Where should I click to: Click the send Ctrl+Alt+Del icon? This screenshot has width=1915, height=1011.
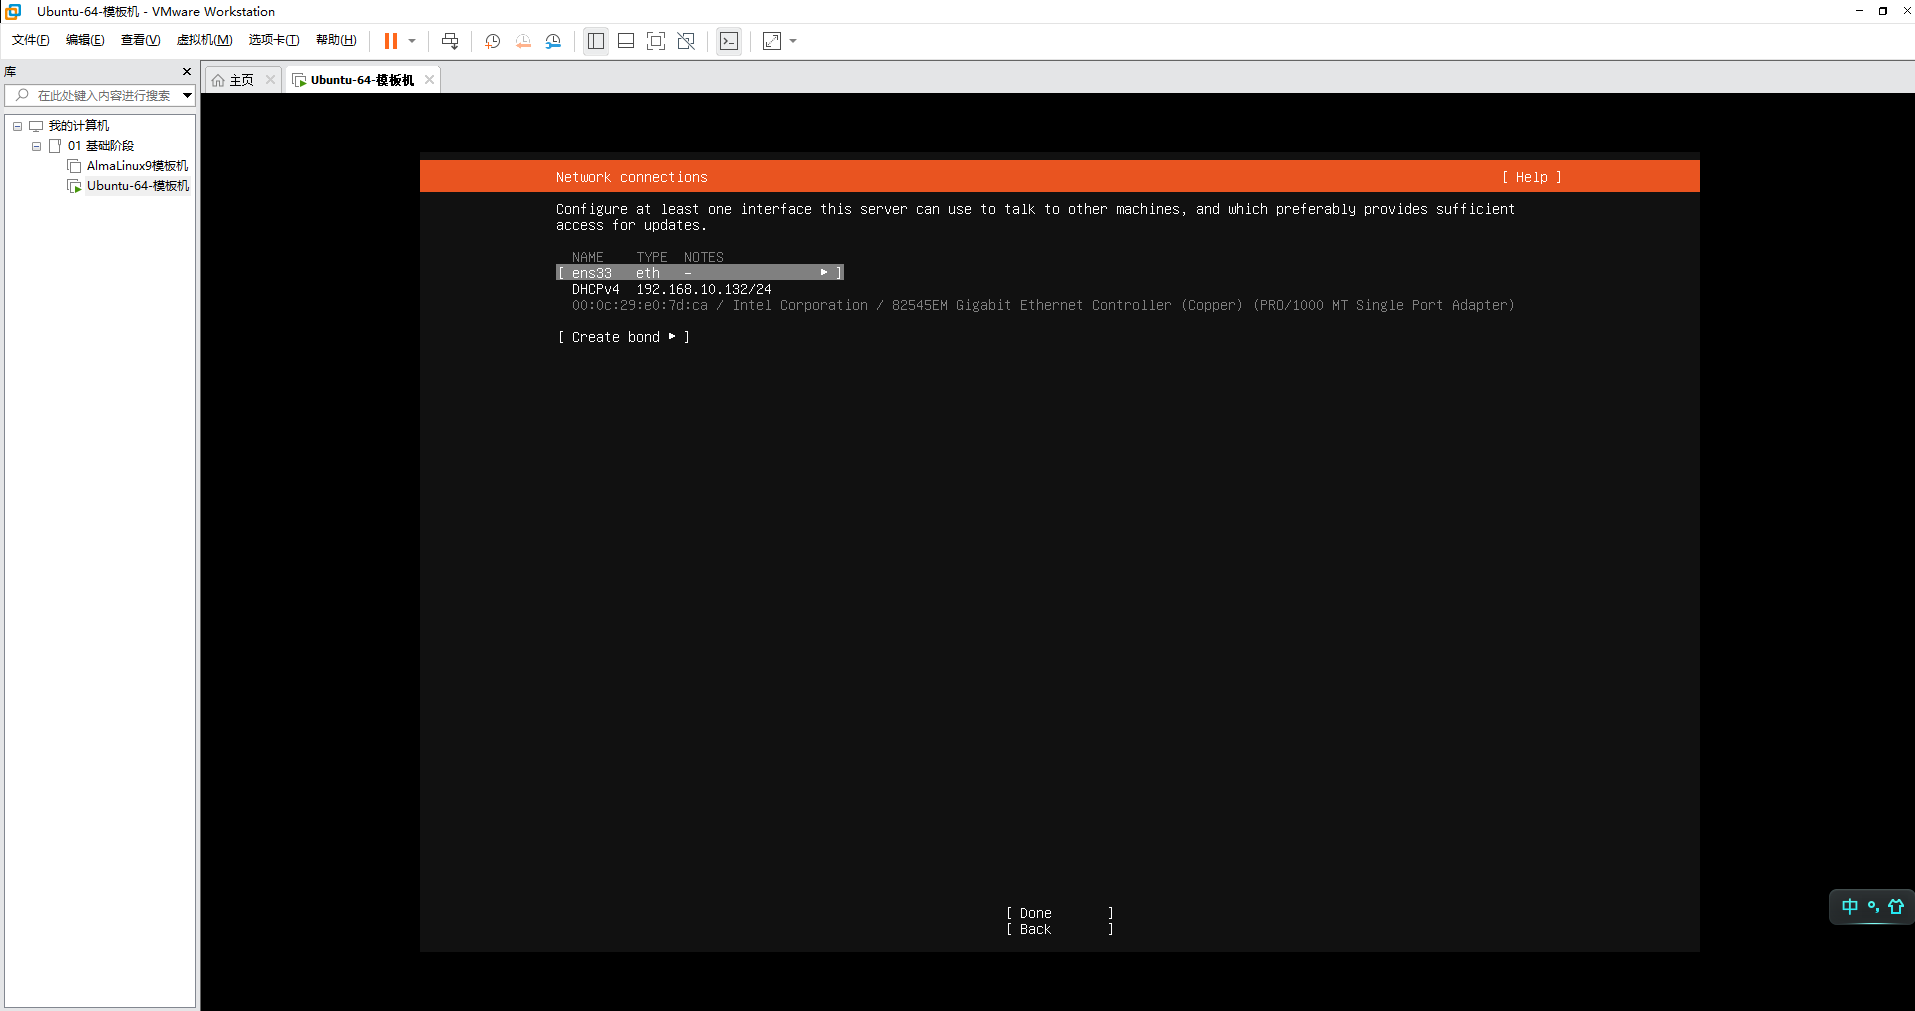(450, 41)
